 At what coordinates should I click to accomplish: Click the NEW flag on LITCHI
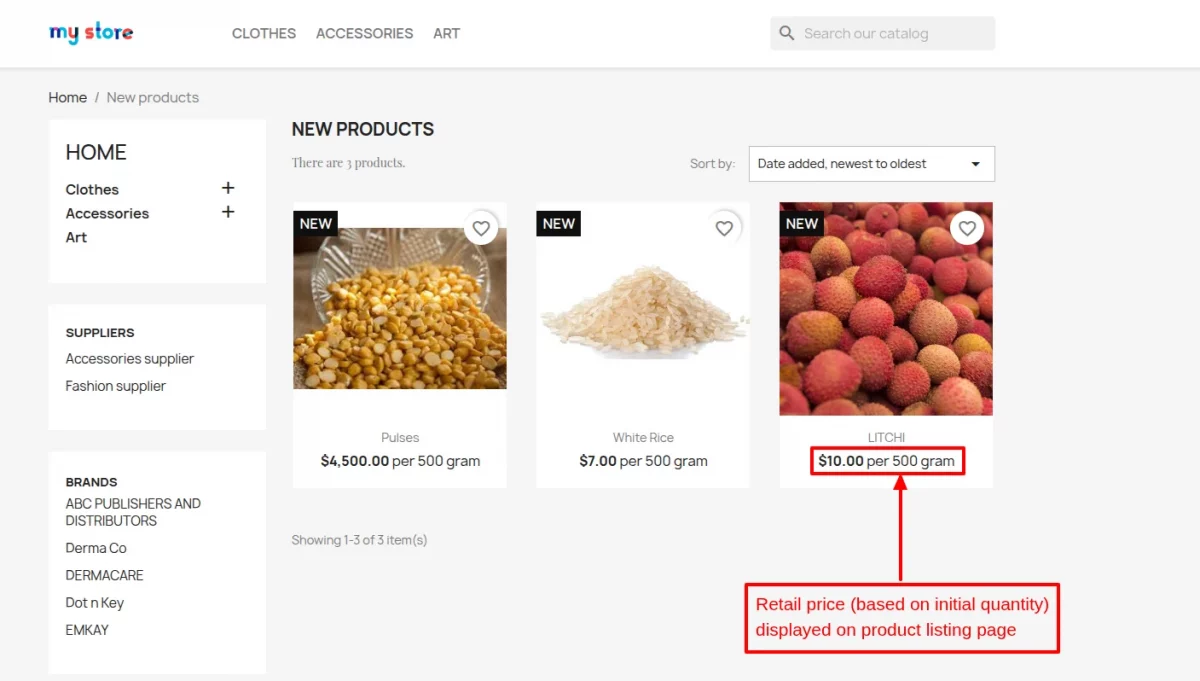click(x=802, y=223)
